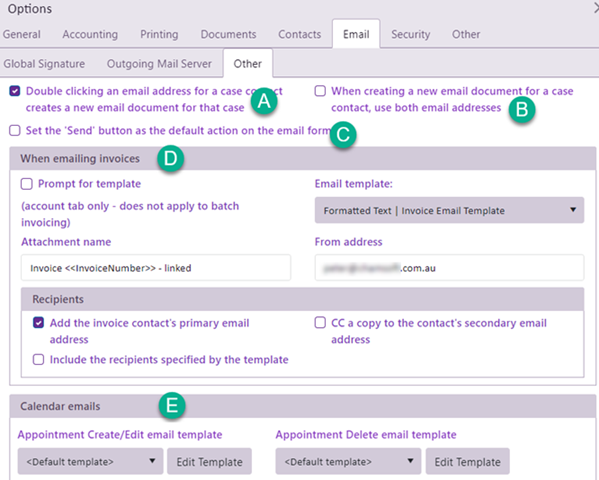Click the 'When emailing invoices' section header
This screenshot has width=599, height=480.
(303, 159)
